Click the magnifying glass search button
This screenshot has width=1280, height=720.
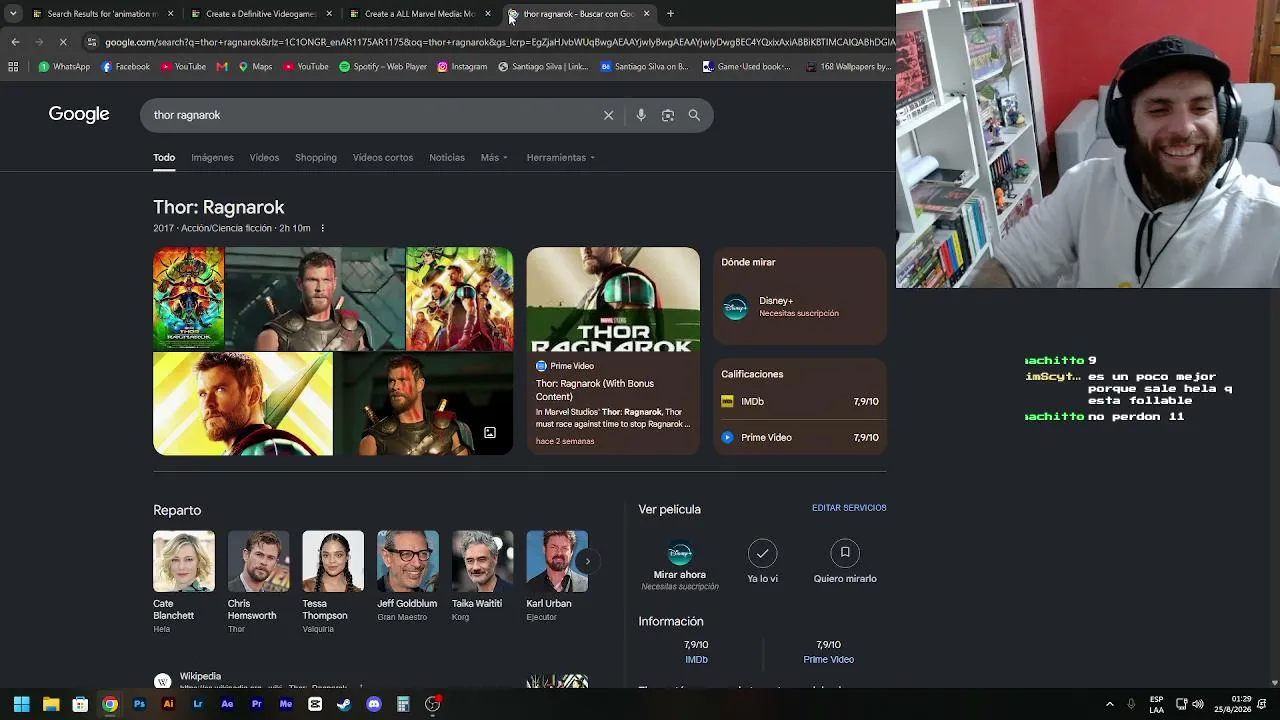pos(694,115)
